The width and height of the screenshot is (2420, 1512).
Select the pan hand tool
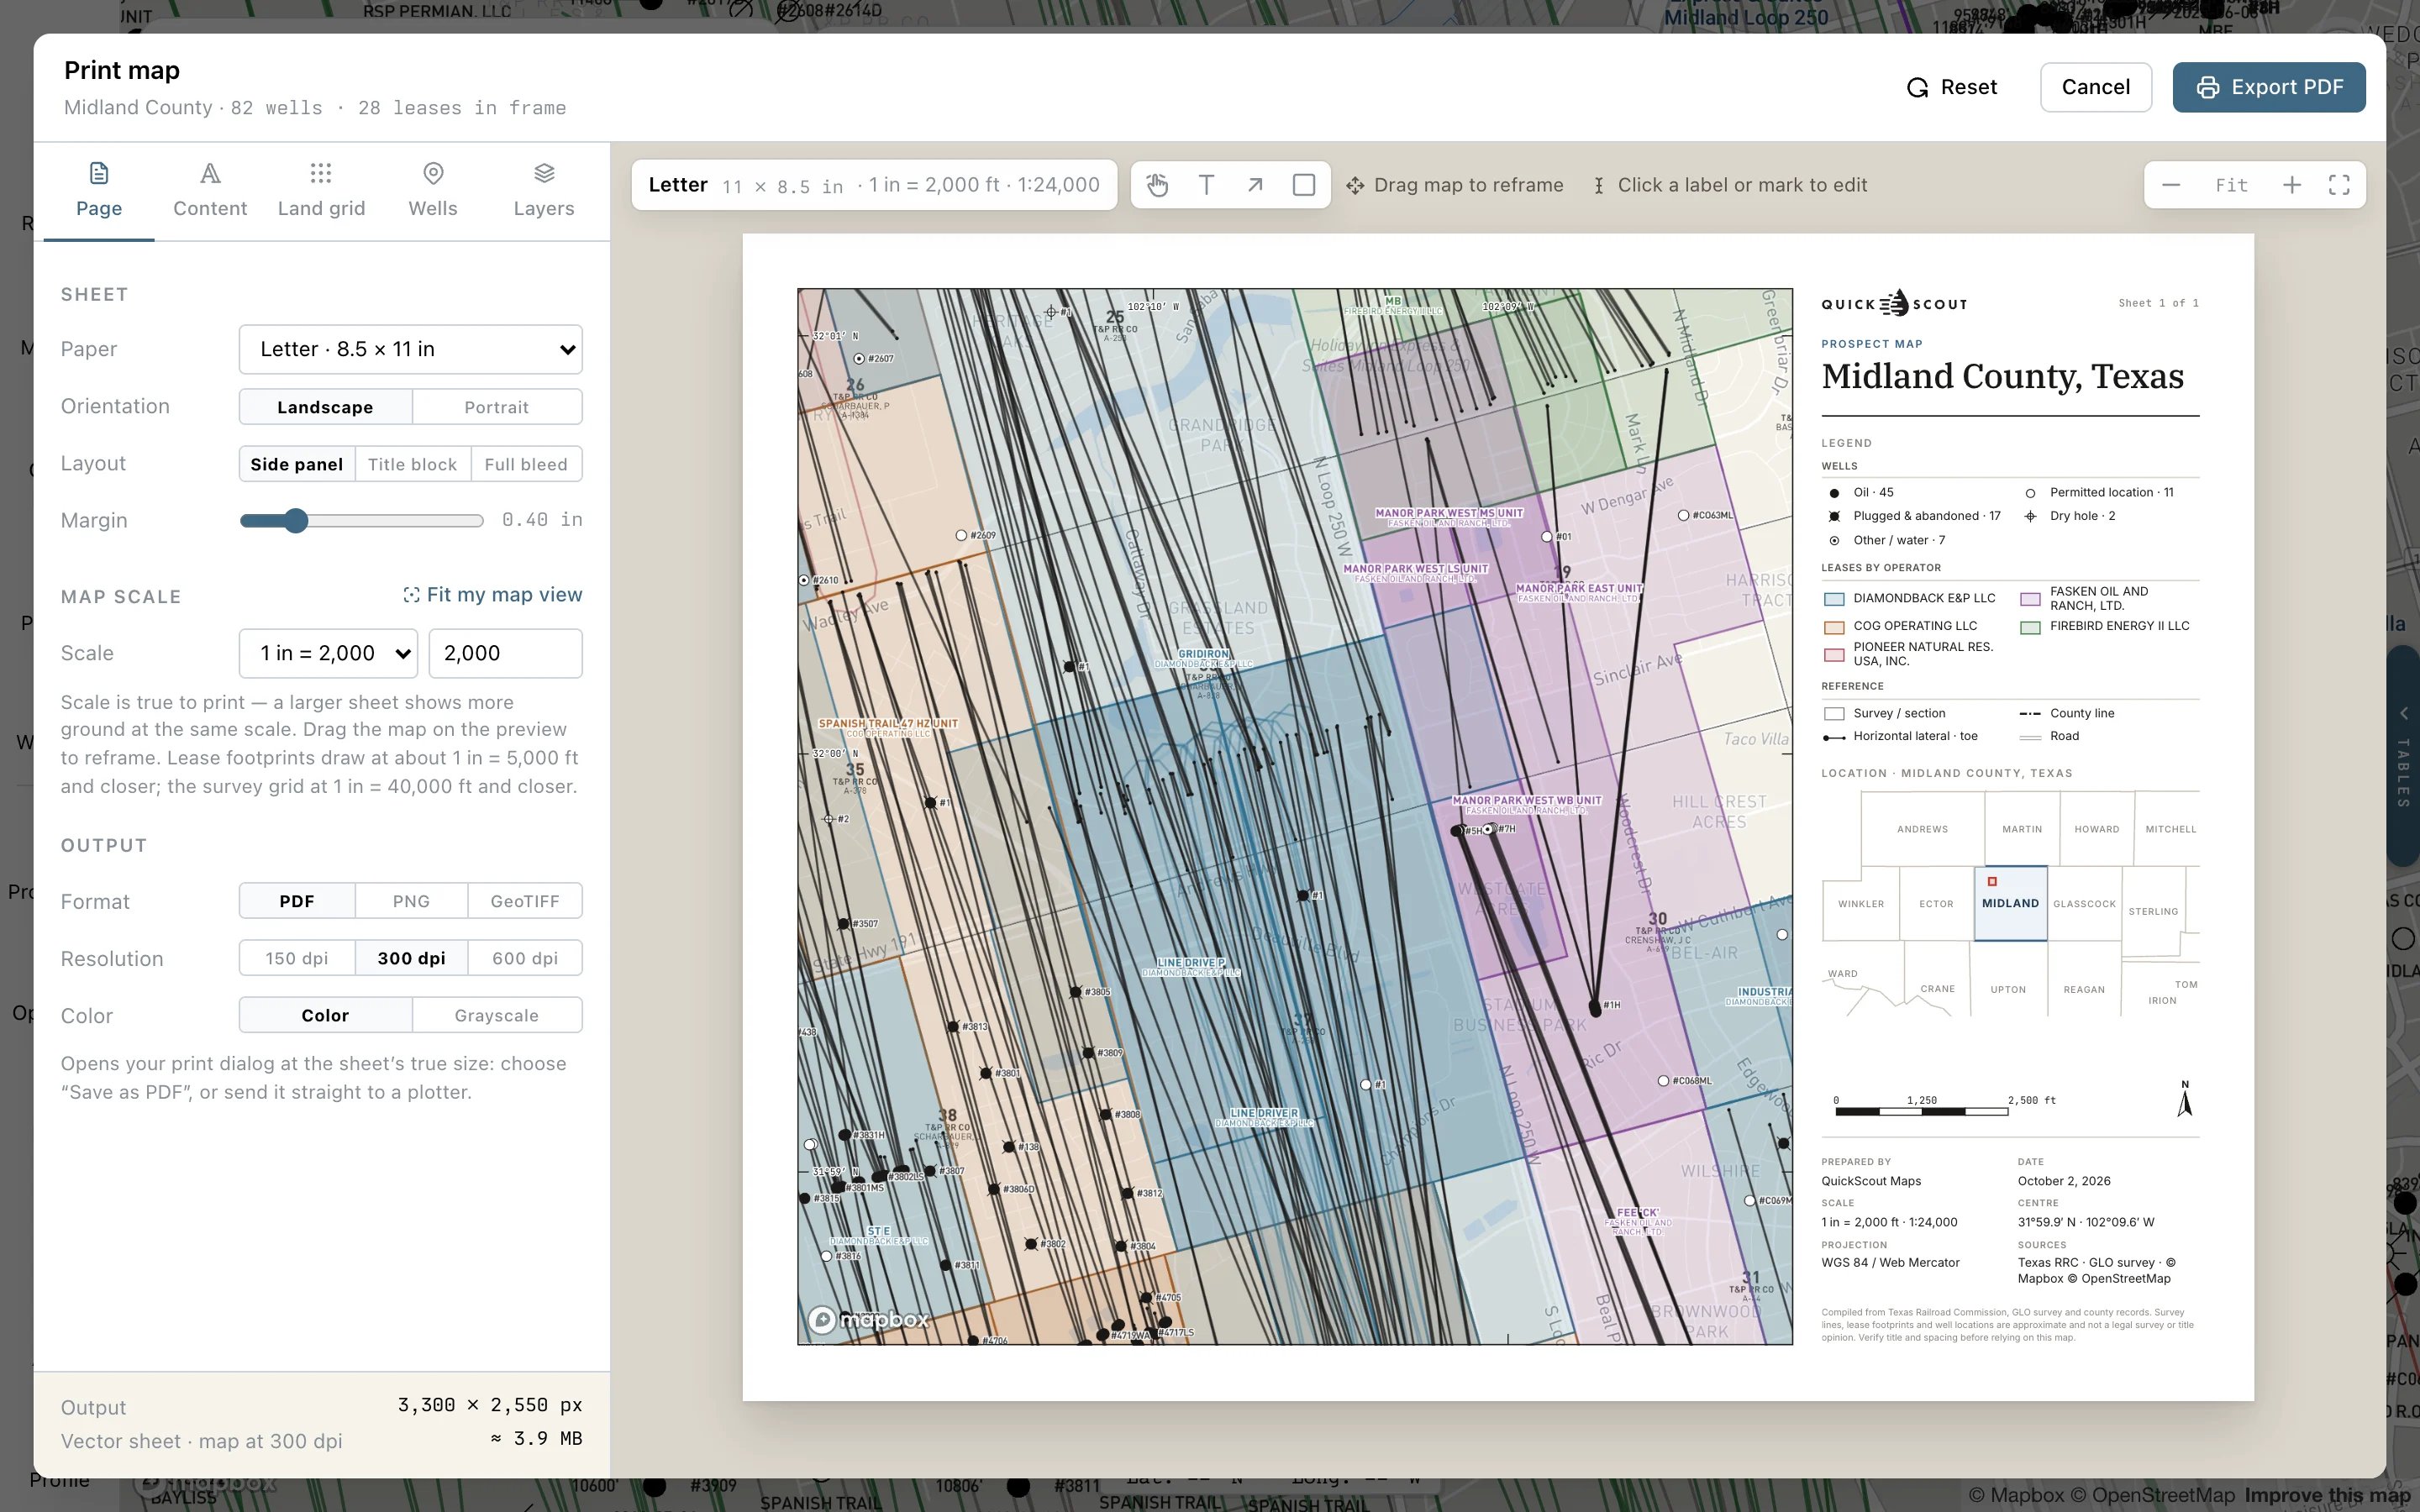click(1157, 185)
